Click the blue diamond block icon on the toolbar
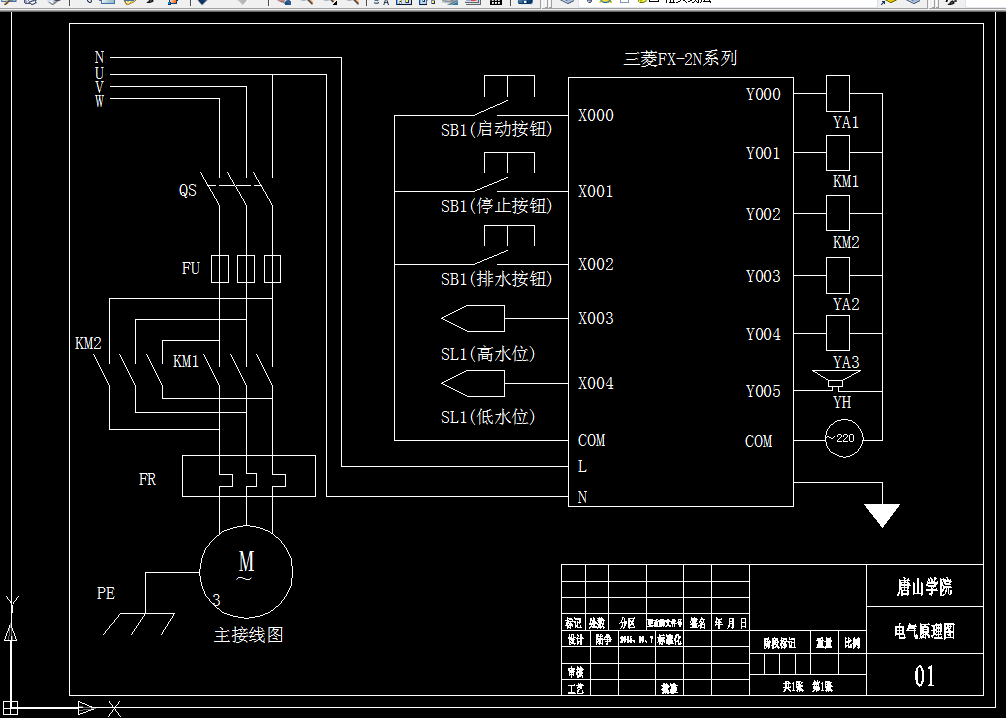Viewport: 1006px width, 718px height. [568, 4]
